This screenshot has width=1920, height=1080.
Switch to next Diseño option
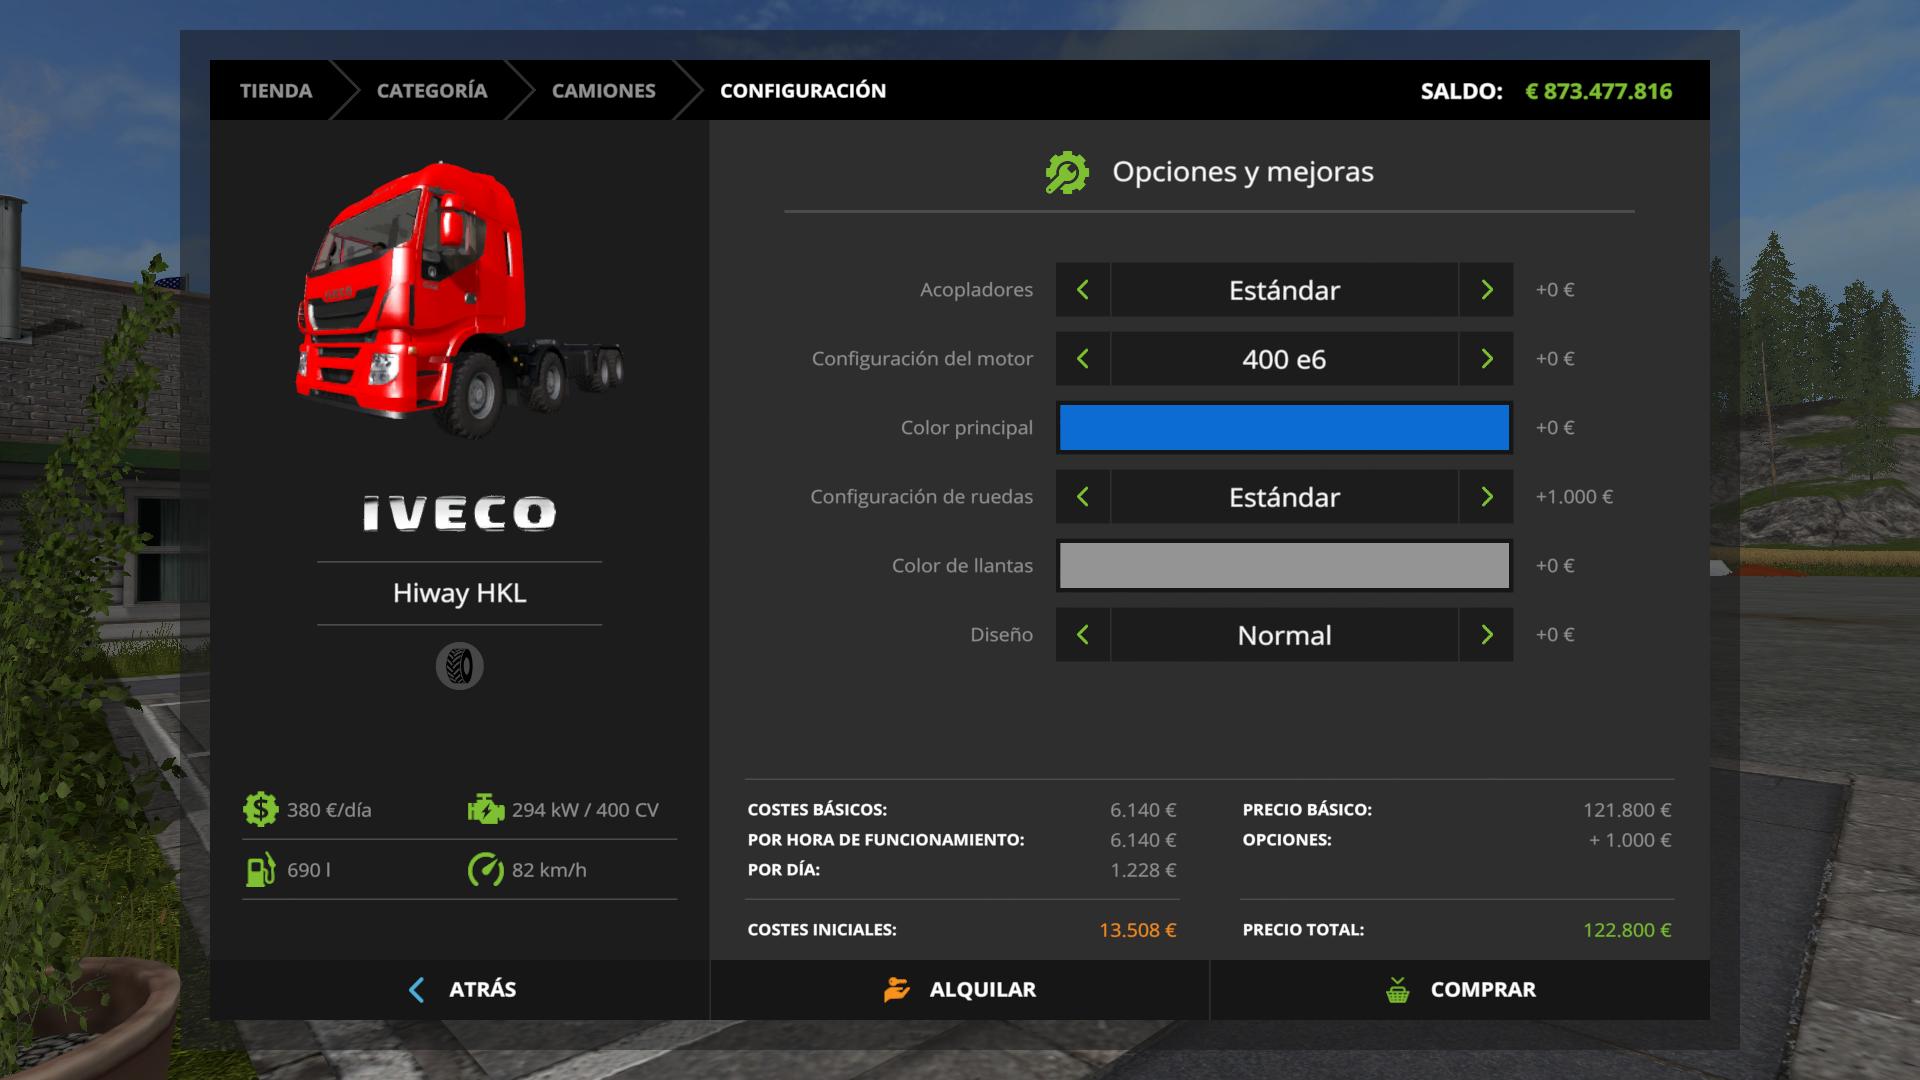[1486, 635]
